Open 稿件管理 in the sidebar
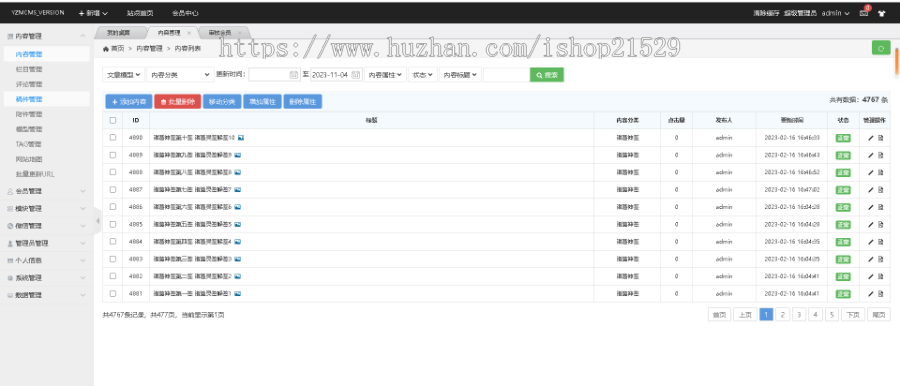Screen dimensions: 900x386 click(x=29, y=99)
